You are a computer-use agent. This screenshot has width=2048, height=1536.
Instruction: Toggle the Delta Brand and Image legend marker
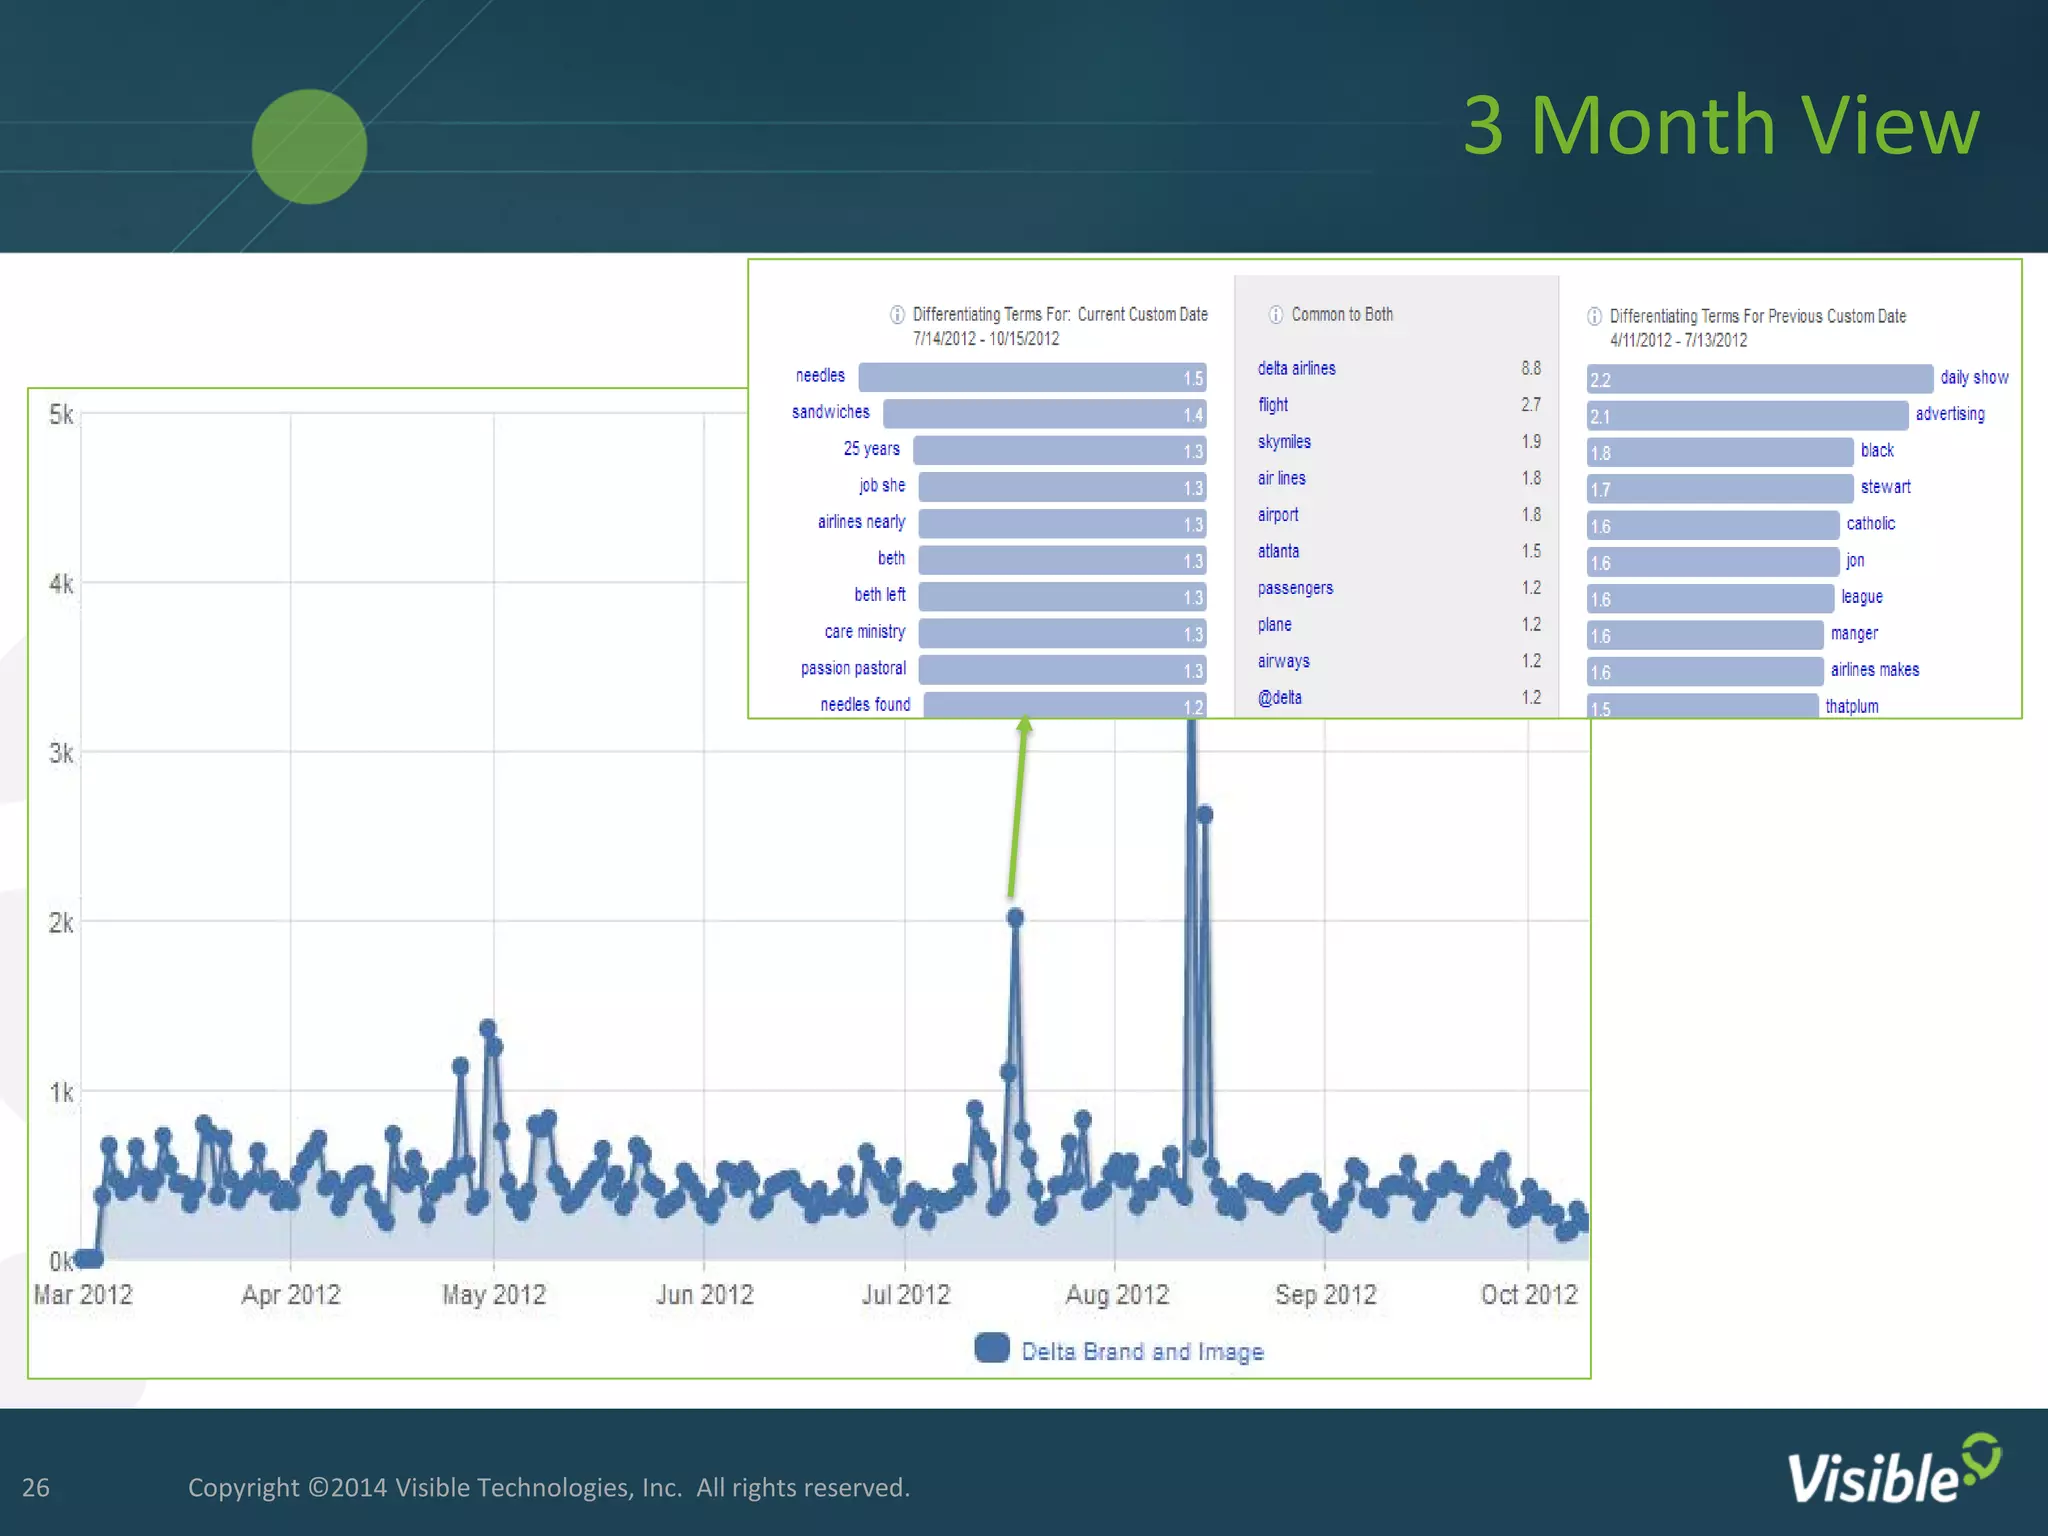[x=992, y=1348]
